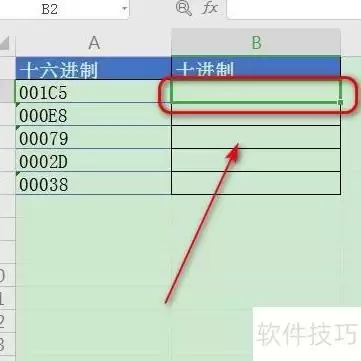The image size is (361, 361).
Task: Select empty cell next to 00038
Action: pyautogui.click(x=256, y=183)
